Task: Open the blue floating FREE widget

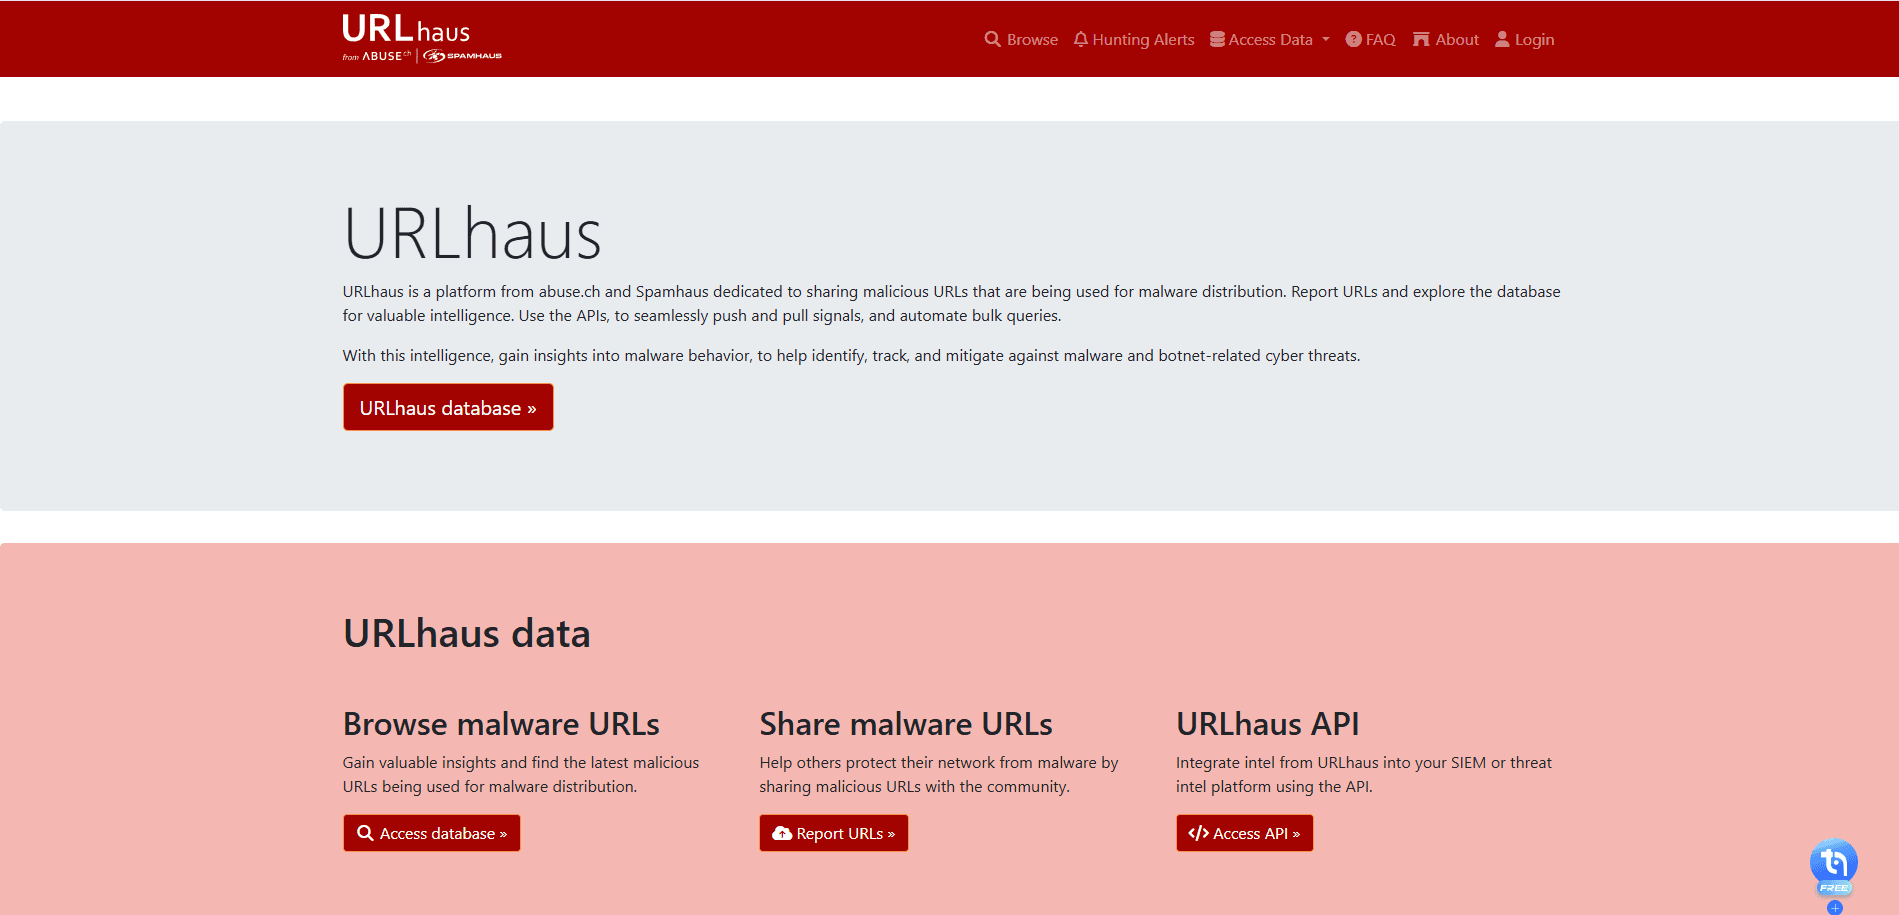Action: [x=1833, y=863]
